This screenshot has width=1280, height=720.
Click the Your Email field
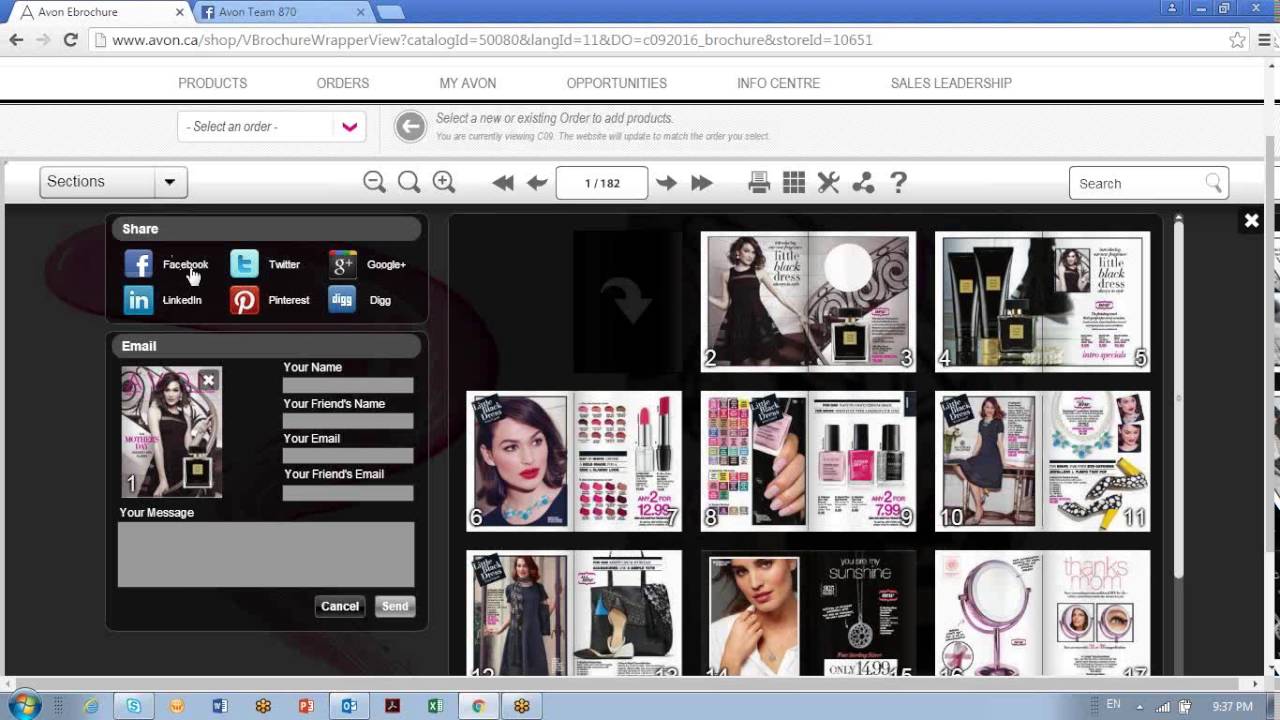[348, 456]
